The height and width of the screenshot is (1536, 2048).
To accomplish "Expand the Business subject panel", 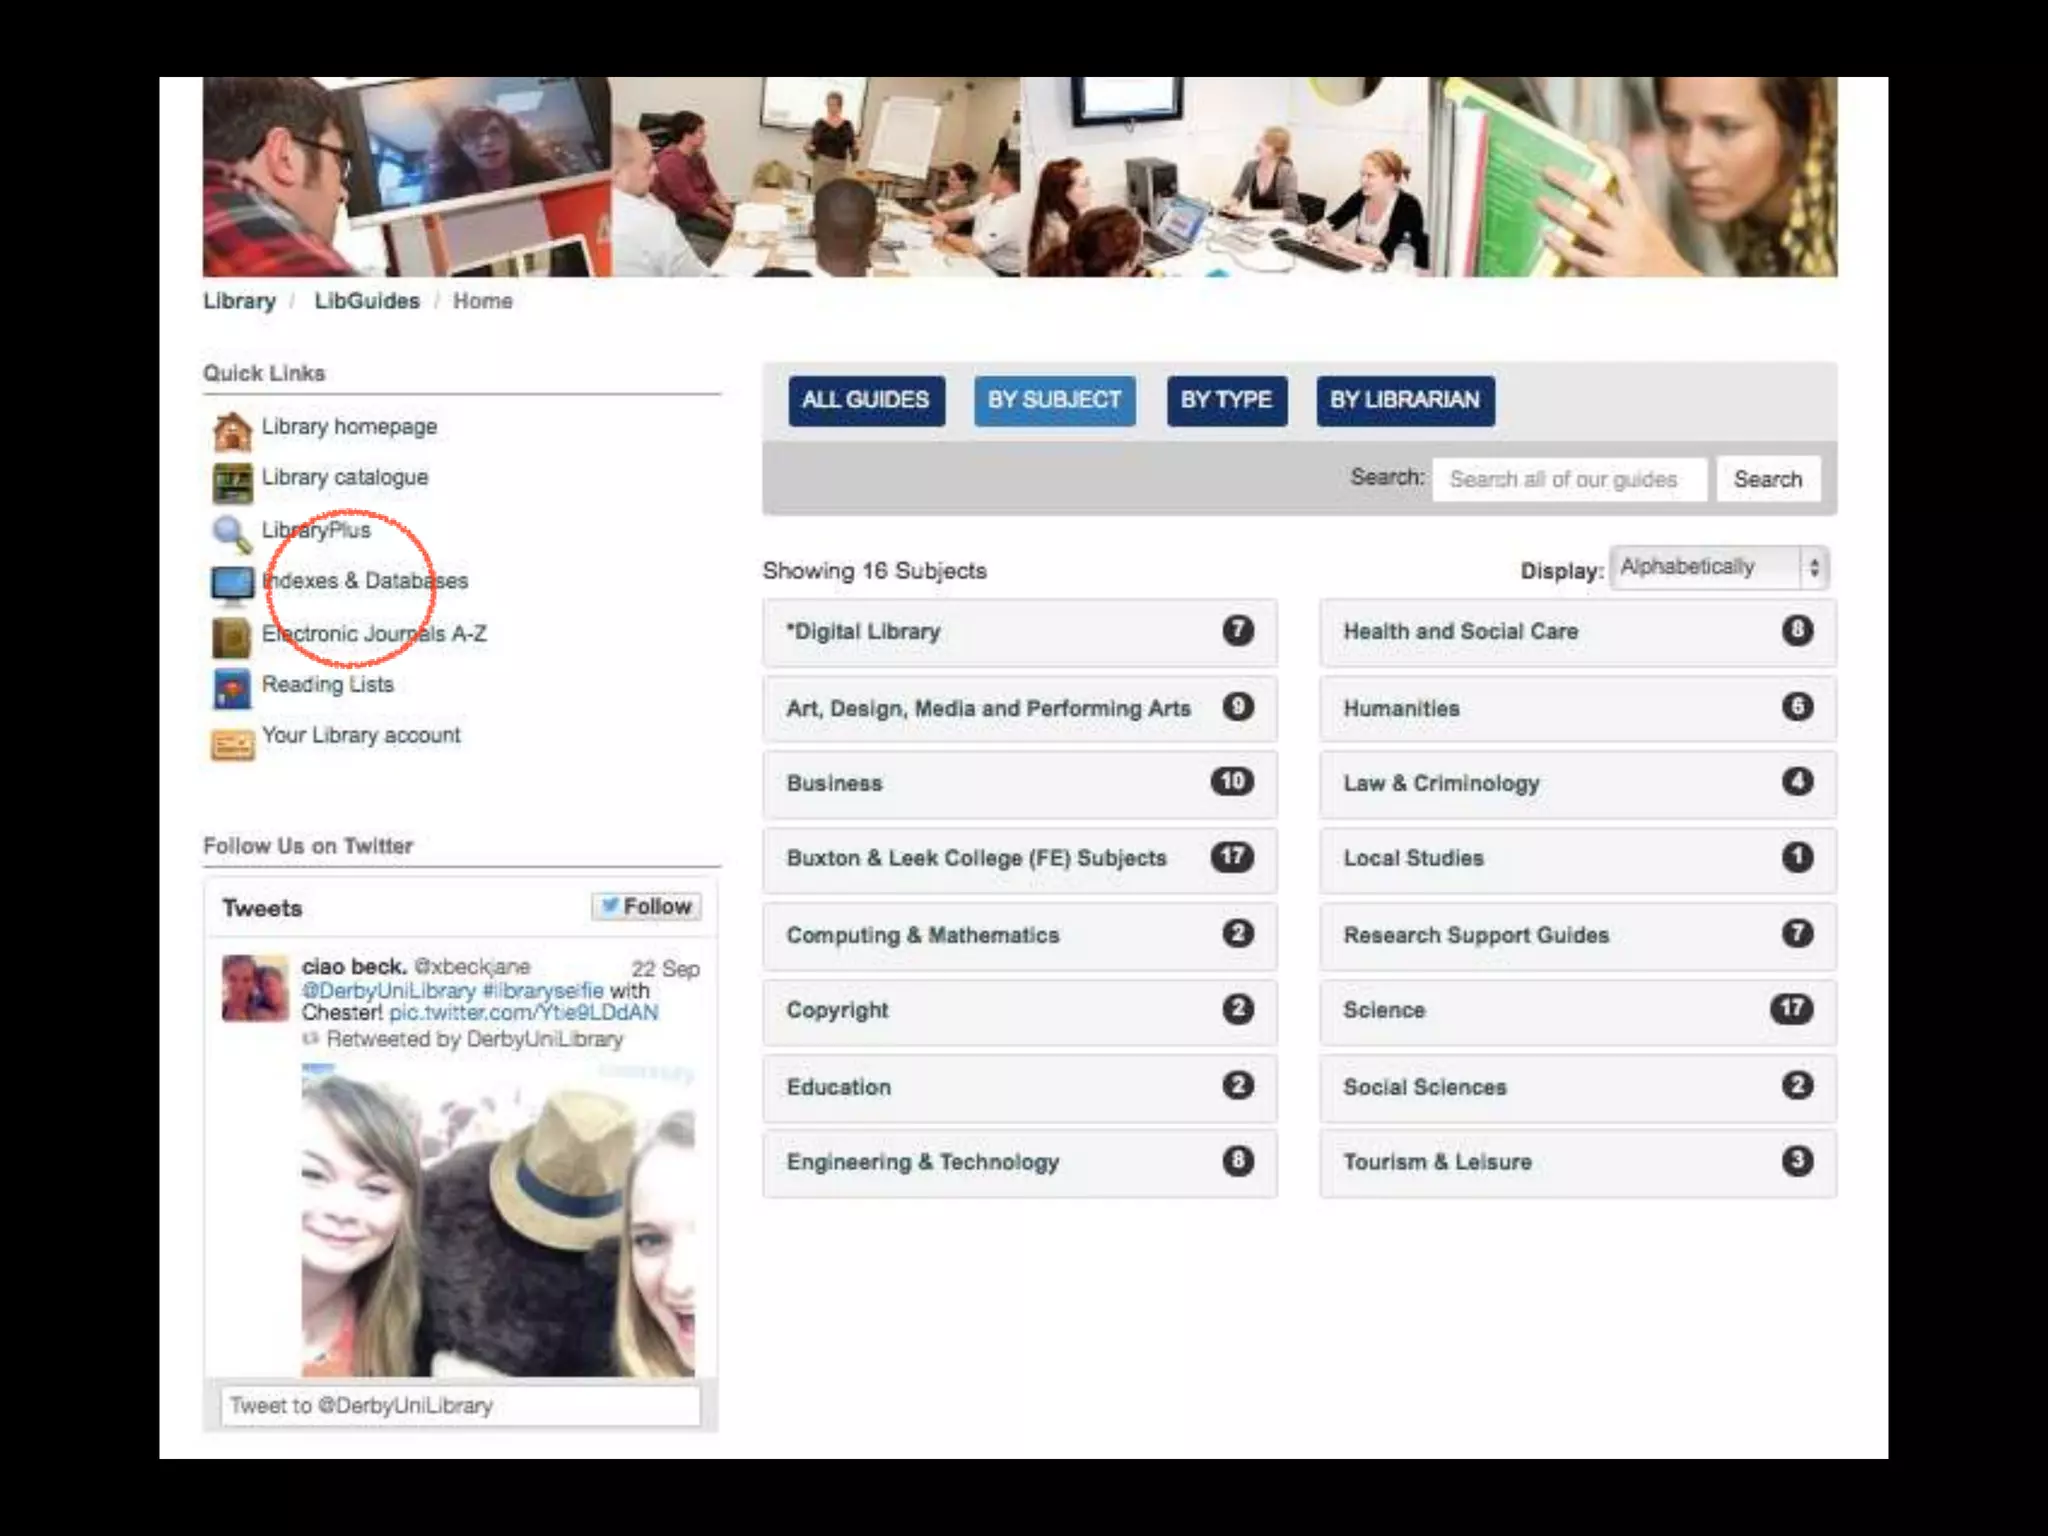I will [1018, 783].
